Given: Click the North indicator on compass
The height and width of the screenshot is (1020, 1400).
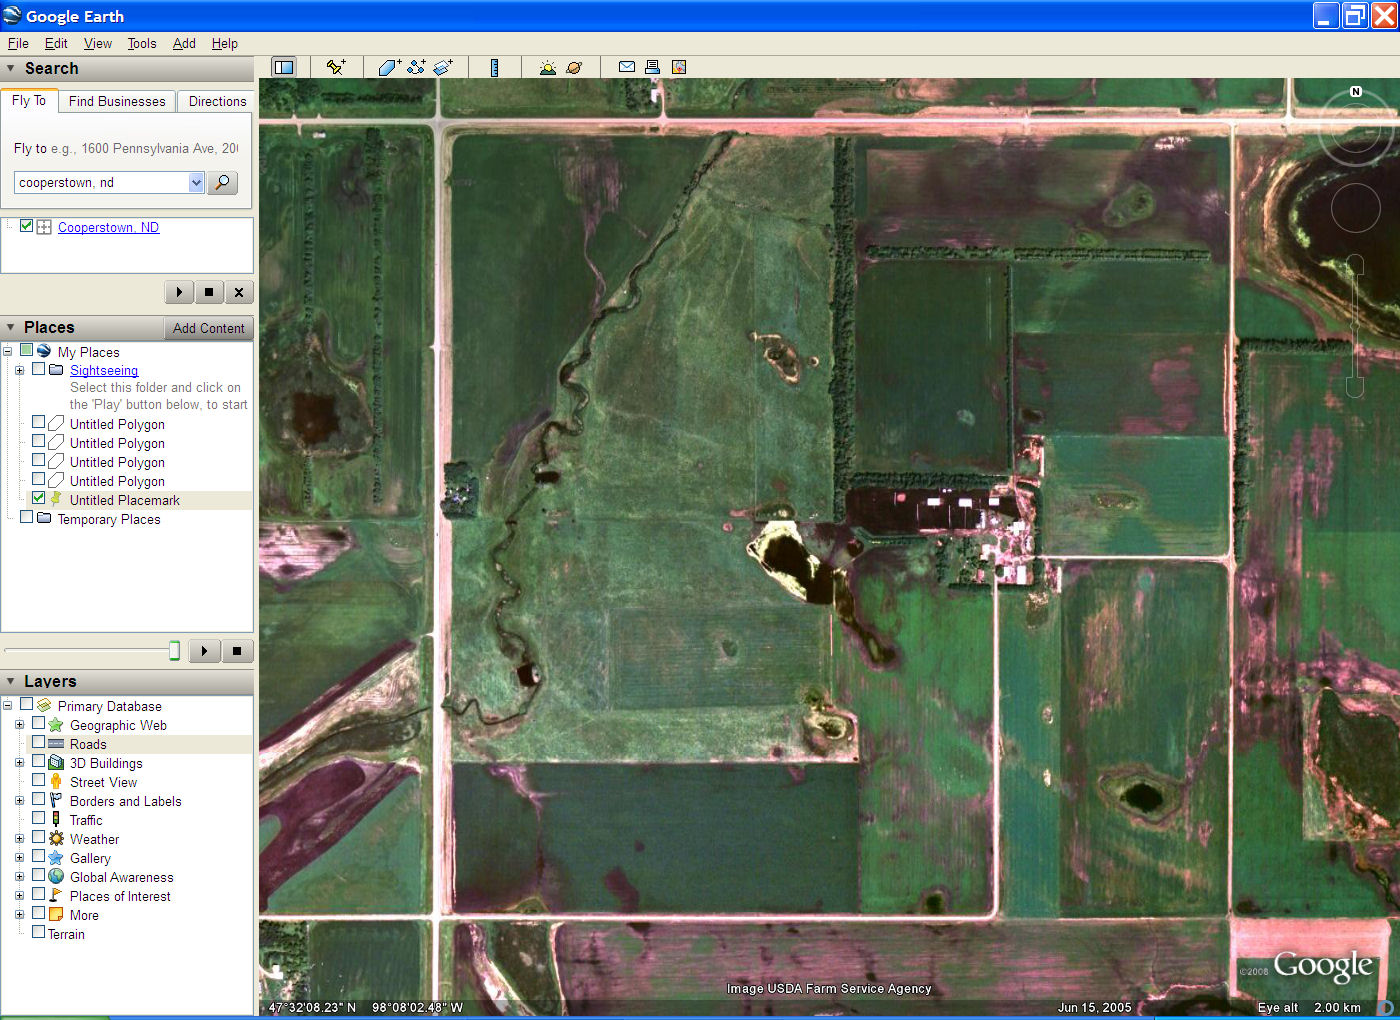Looking at the screenshot, I should (x=1356, y=91).
